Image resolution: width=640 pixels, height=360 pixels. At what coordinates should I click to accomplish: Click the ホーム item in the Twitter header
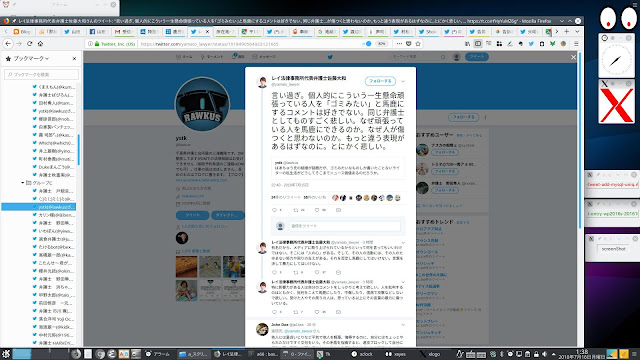point(184,57)
